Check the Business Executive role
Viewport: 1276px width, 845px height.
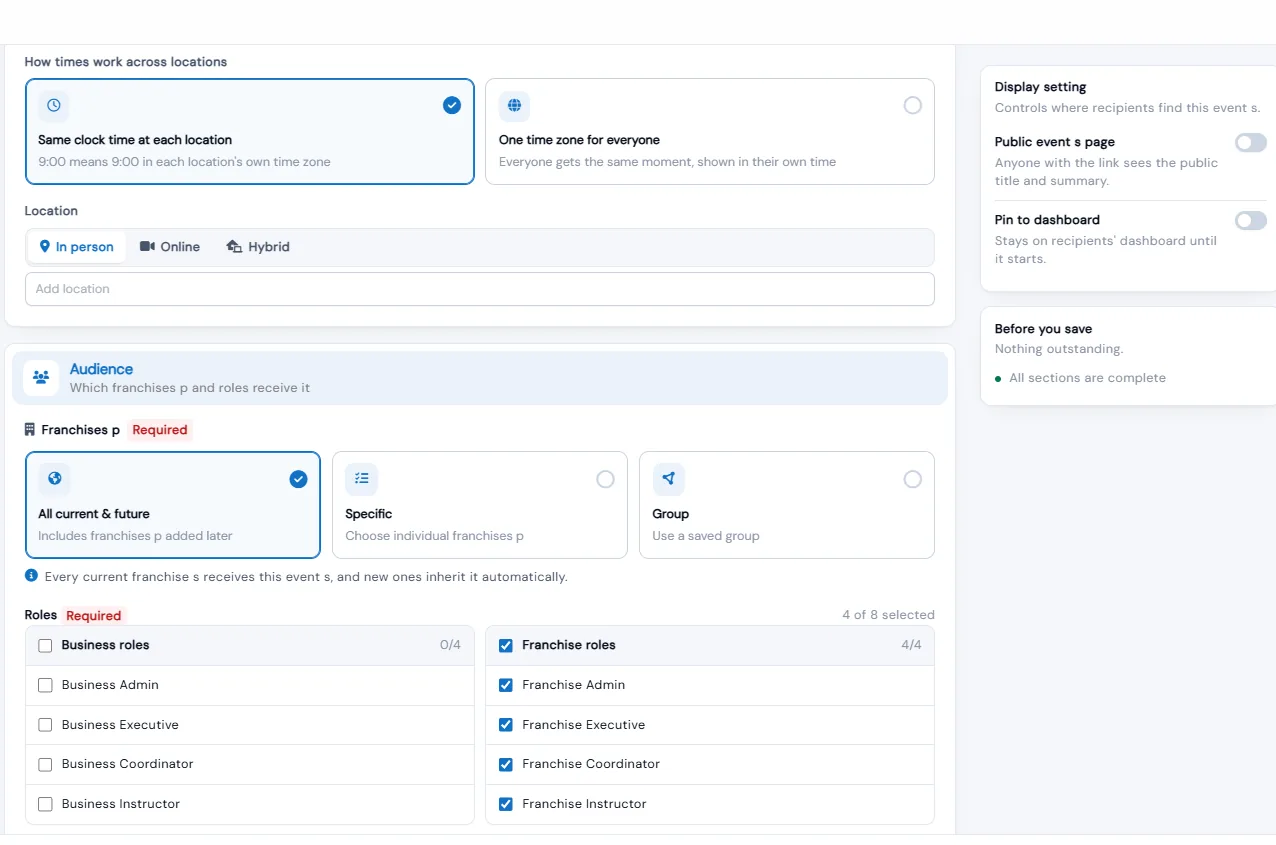pyautogui.click(x=45, y=725)
